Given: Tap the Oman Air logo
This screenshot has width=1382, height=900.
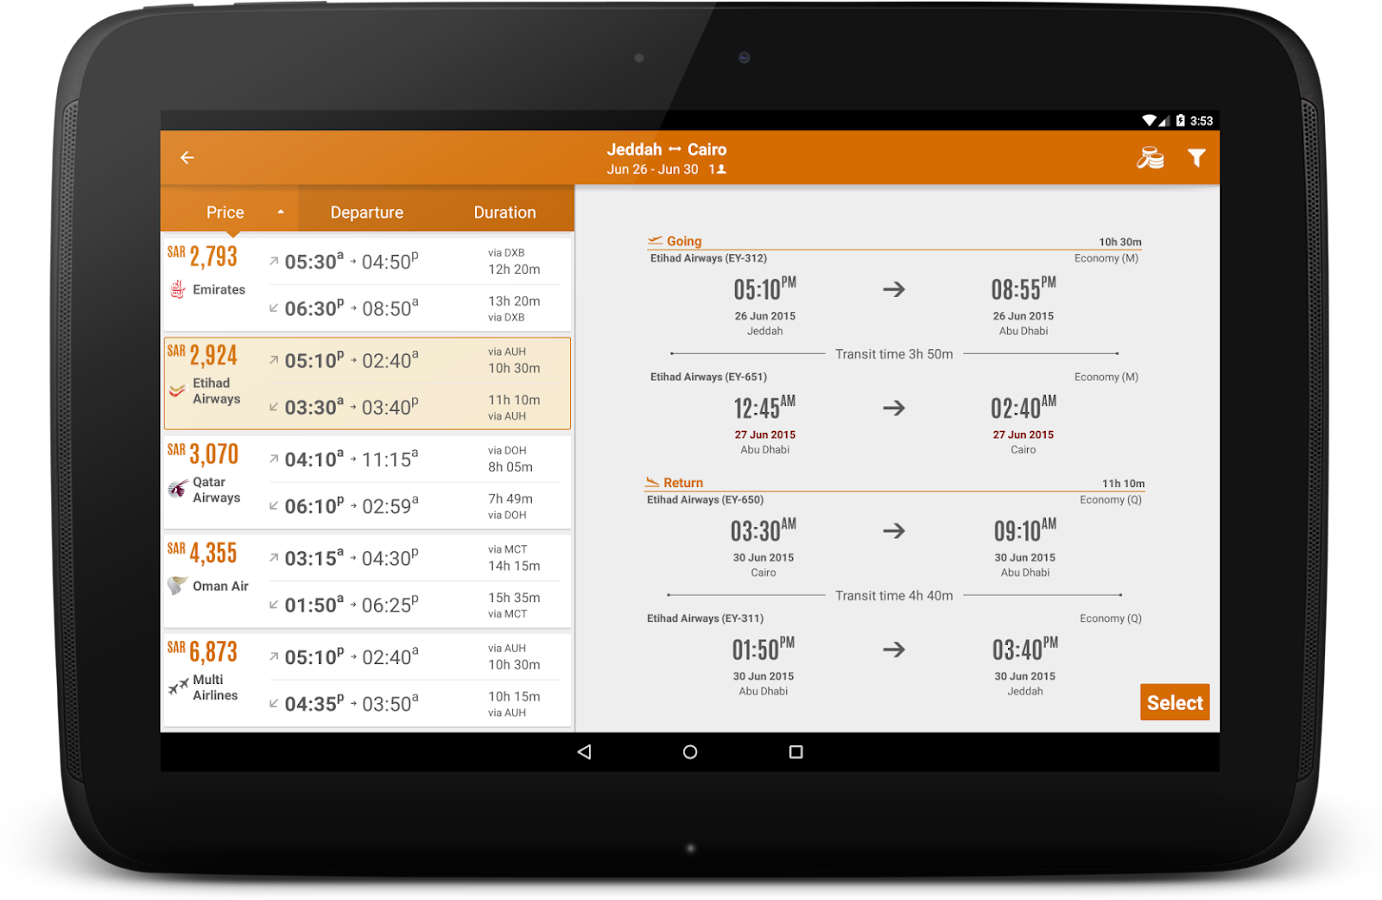Looking at the screenshot, I should (177, 585).
